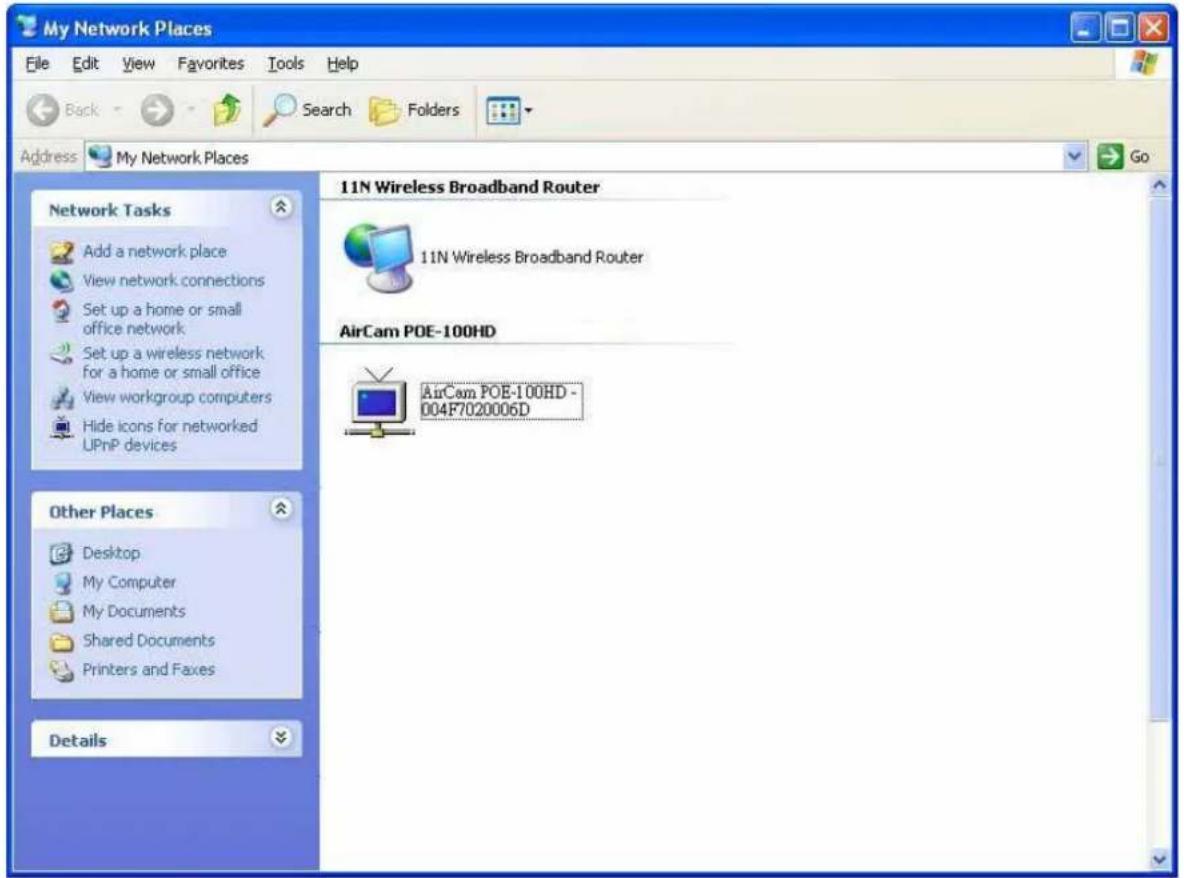Click Set up a wireless network link

(173, 362)
